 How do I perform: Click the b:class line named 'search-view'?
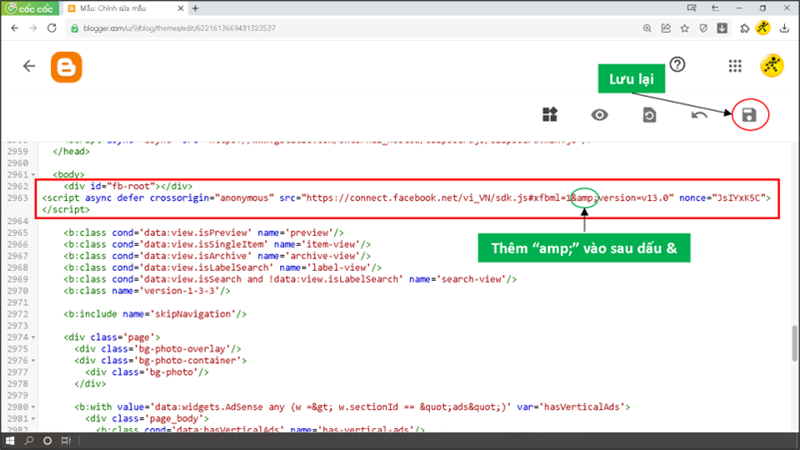(x=290, y=279)
